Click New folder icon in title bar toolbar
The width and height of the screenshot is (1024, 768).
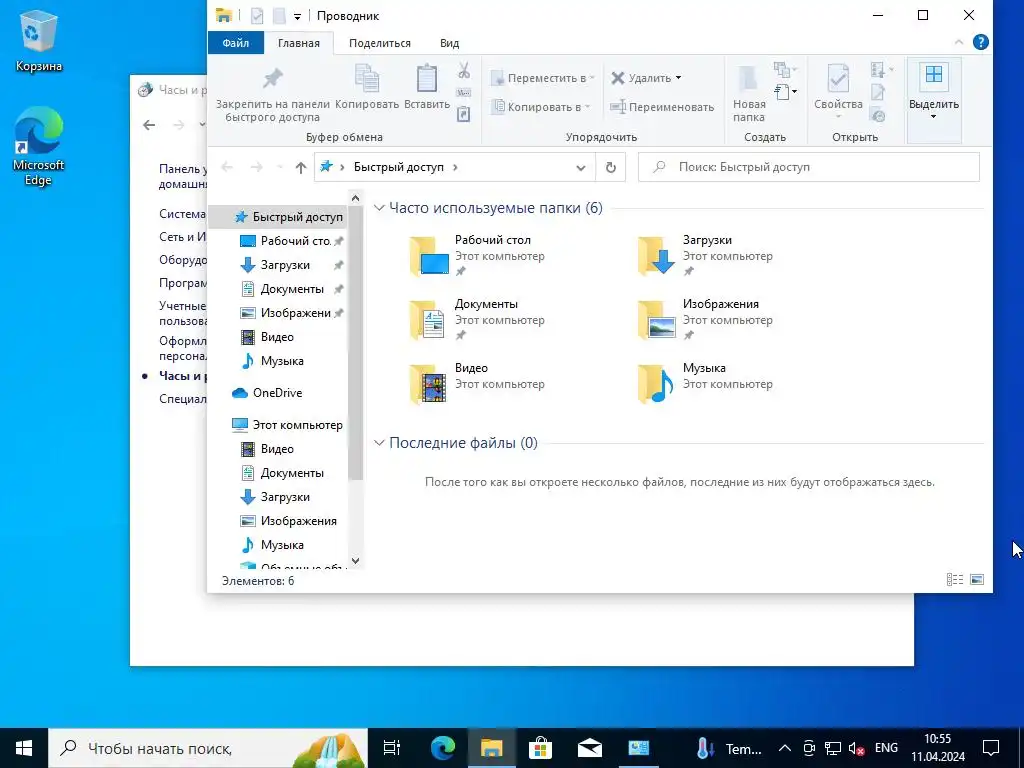pyautogui.click(x=279, y=16)
